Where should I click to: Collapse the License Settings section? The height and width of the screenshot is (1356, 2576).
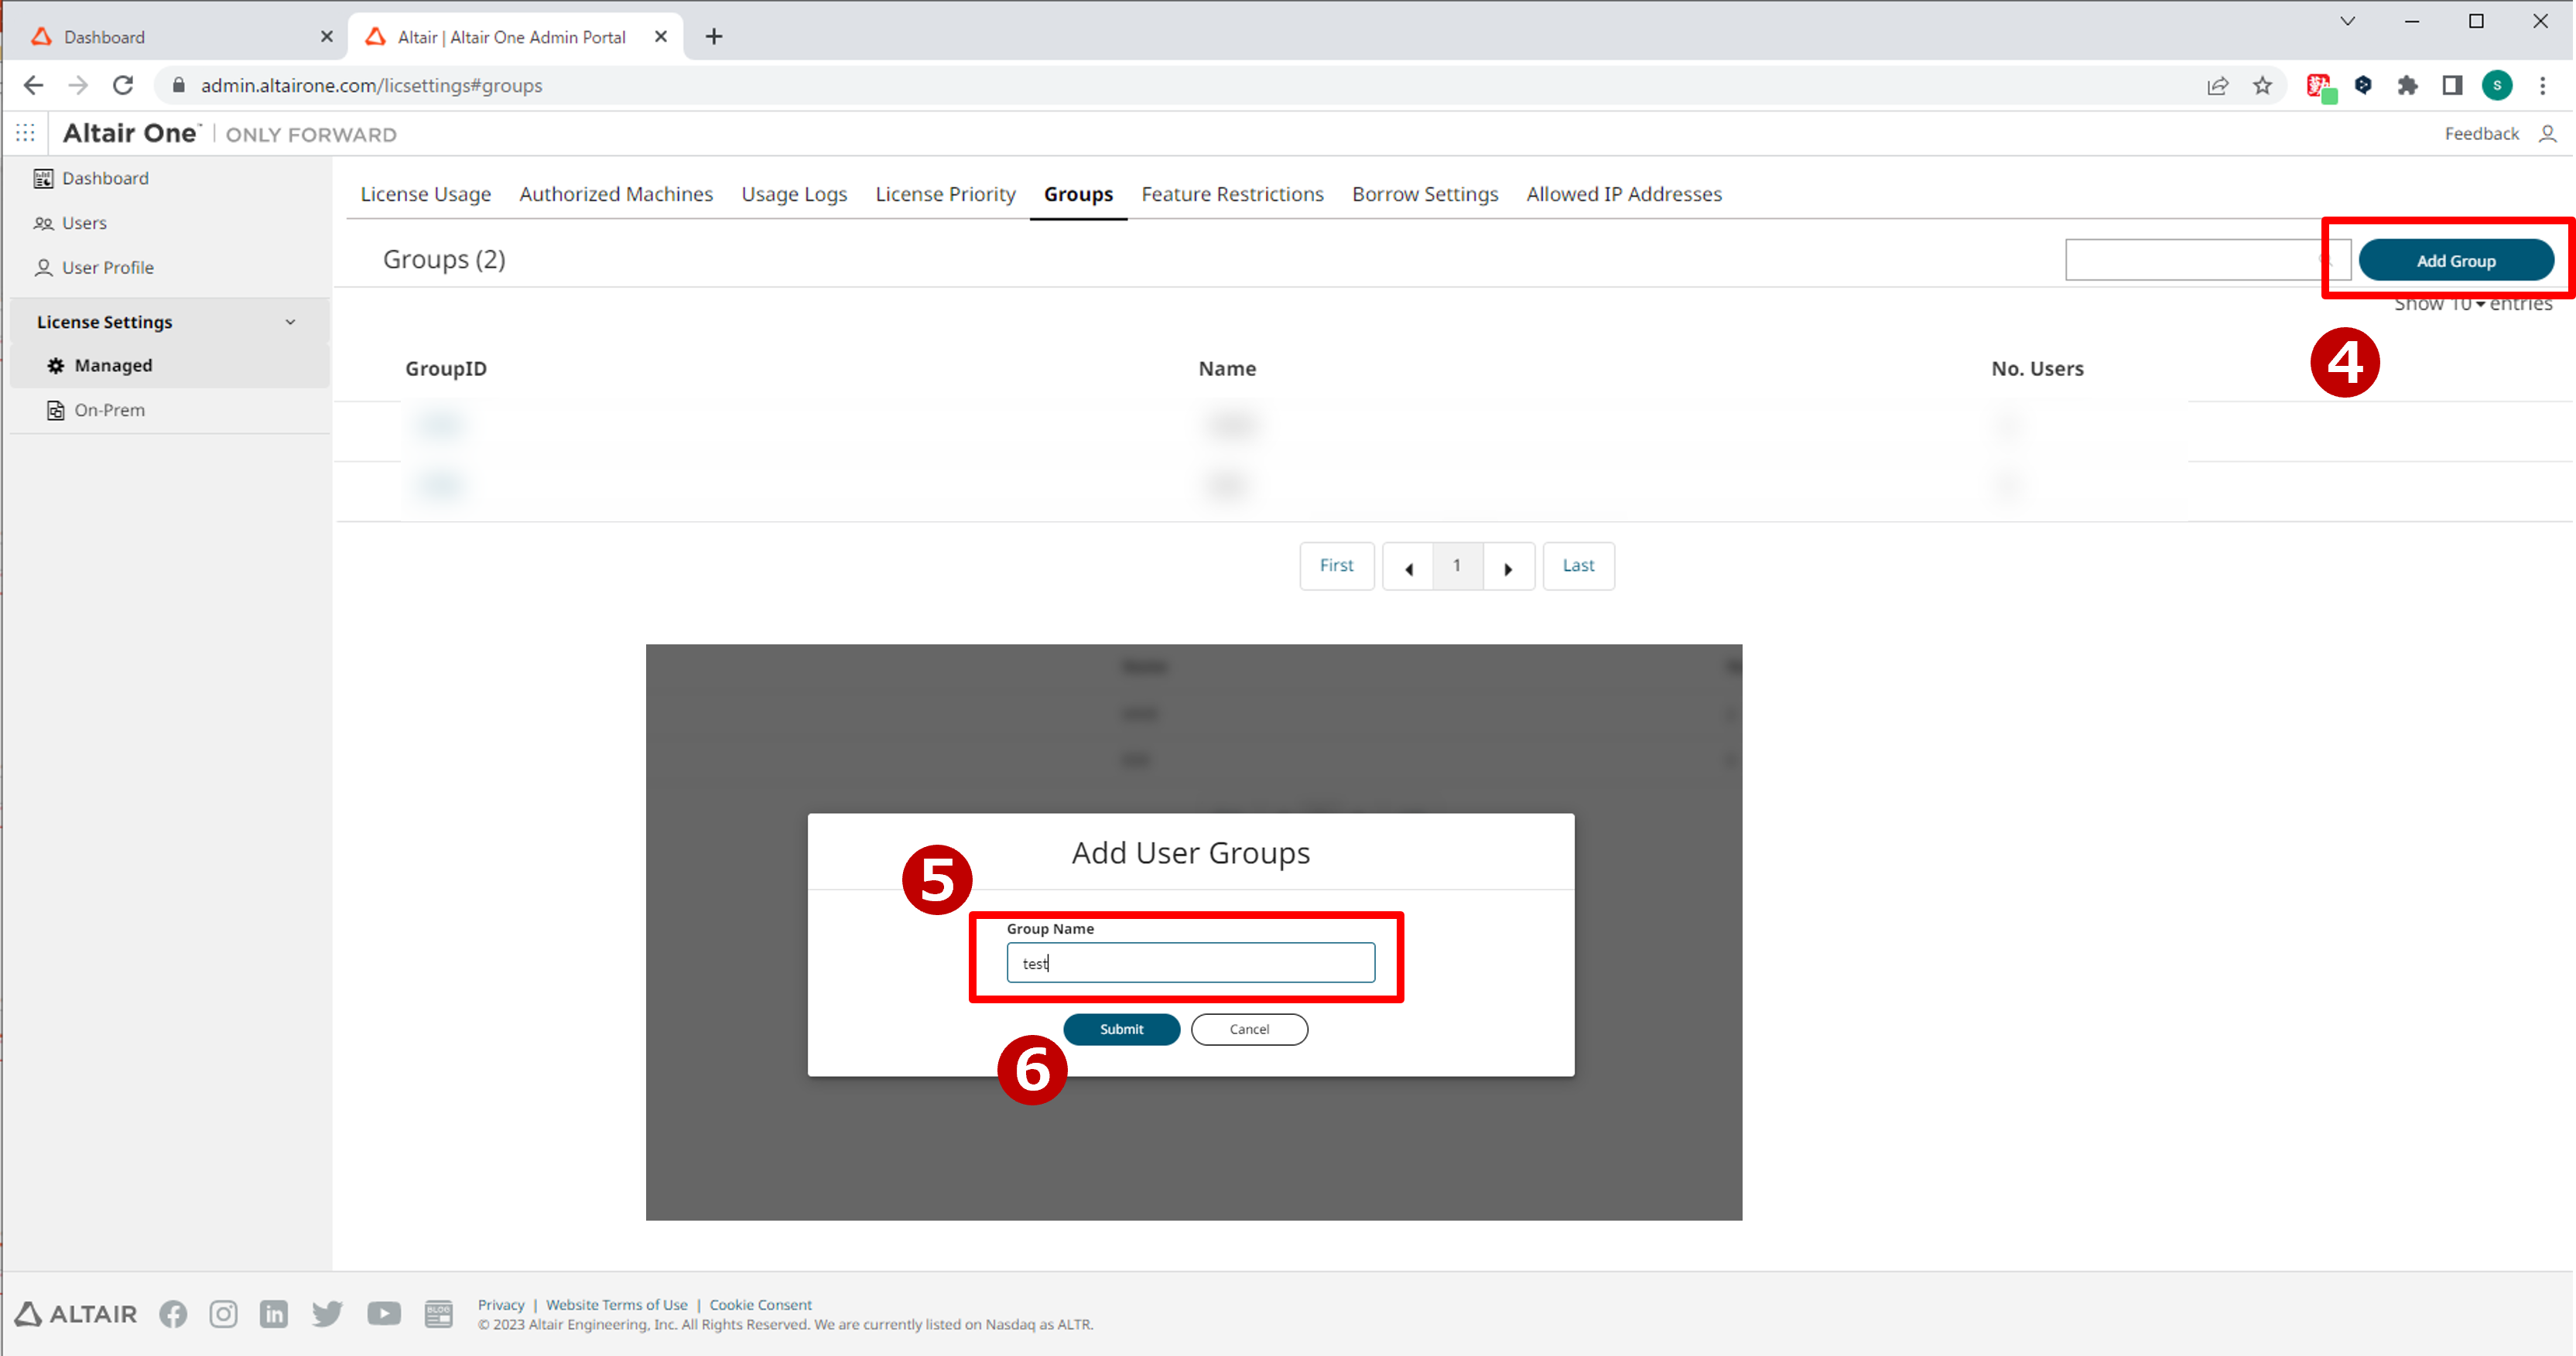click(290, 322)
